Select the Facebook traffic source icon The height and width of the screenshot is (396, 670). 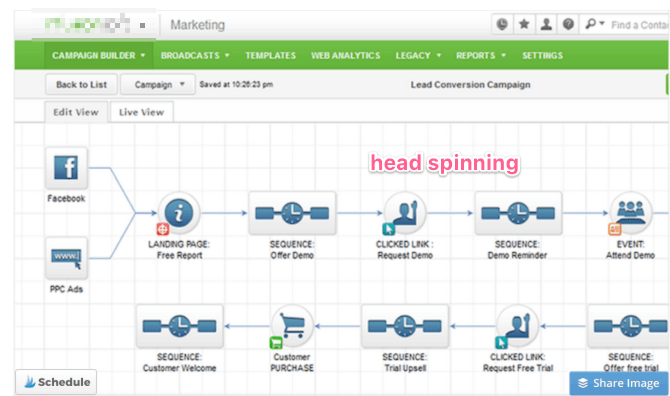click(x=66, y=168)
